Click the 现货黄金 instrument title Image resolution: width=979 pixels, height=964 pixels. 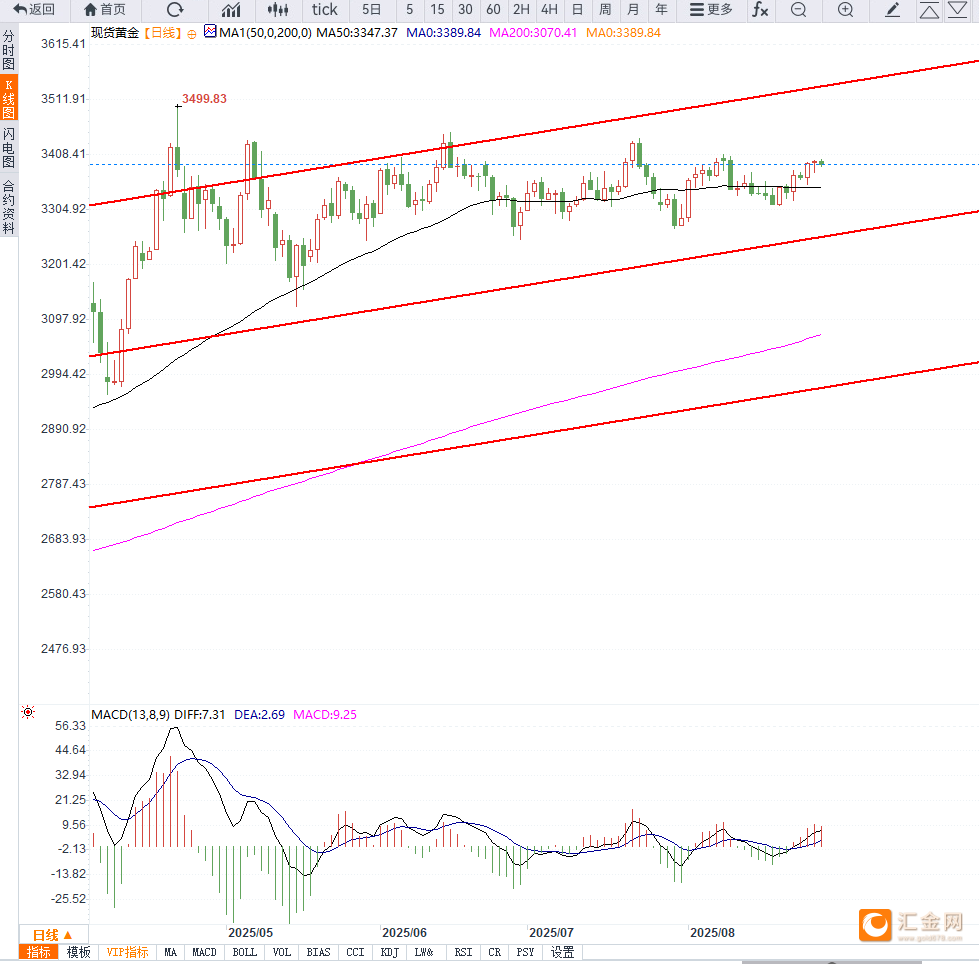pos(115,32)
